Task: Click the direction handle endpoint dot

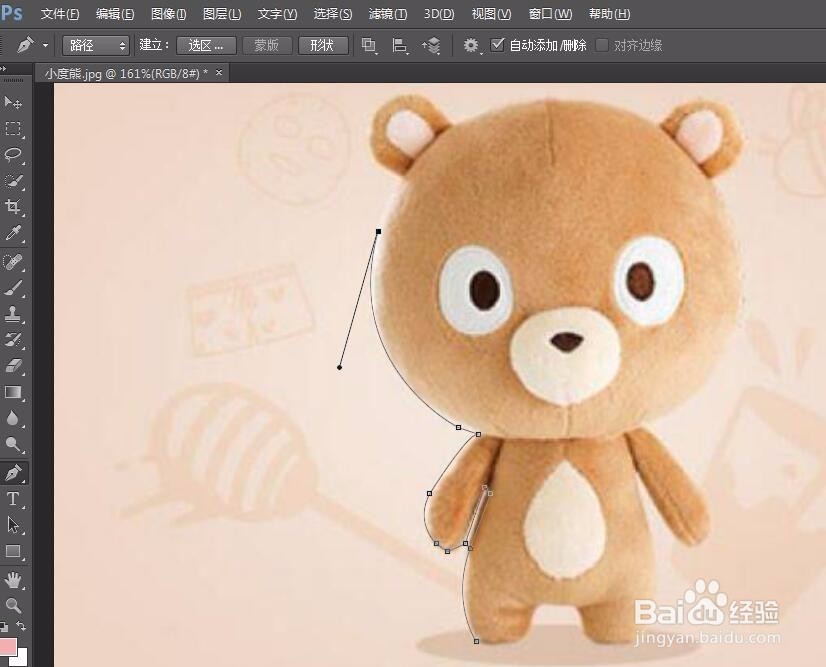Action: [339, 367]
